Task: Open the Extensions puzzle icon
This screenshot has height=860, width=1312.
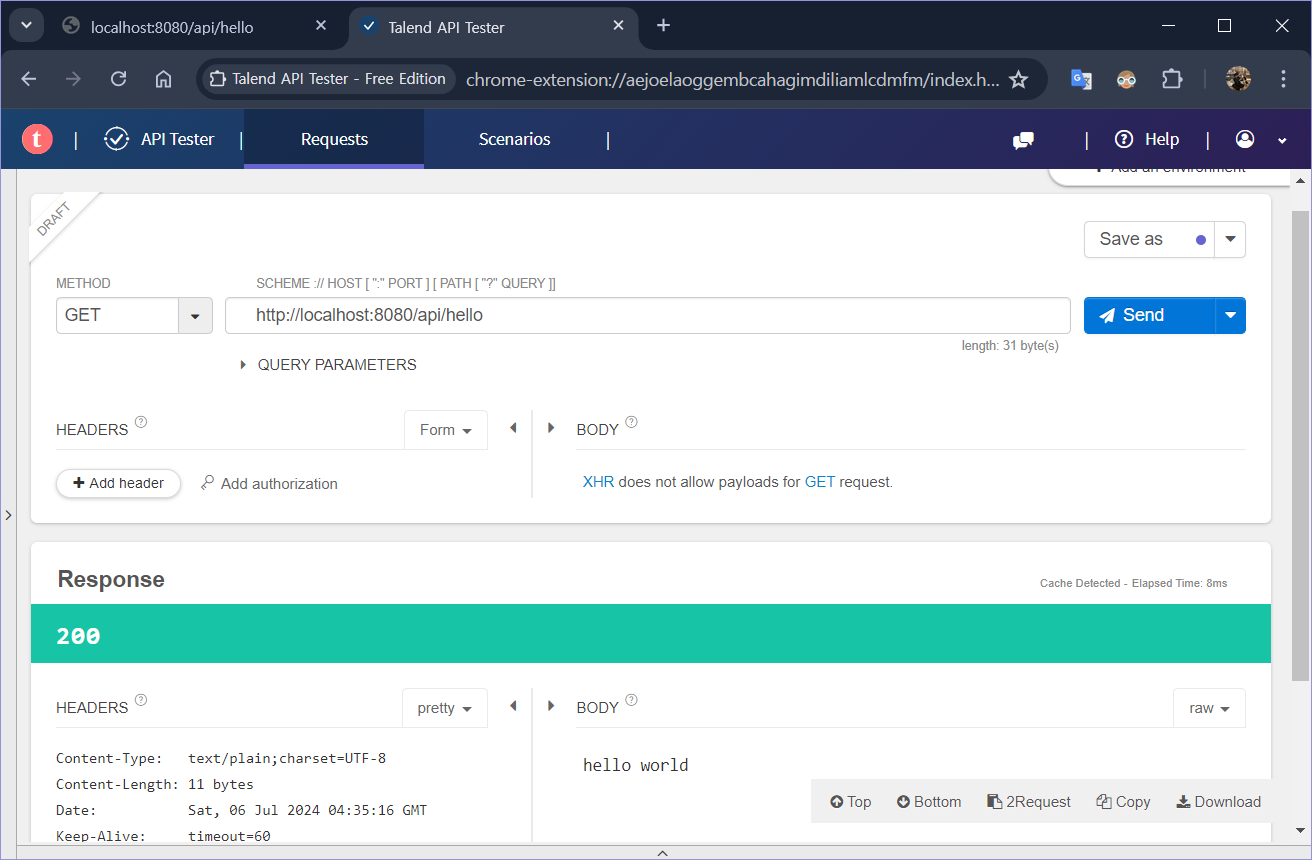Action: 1171,79
